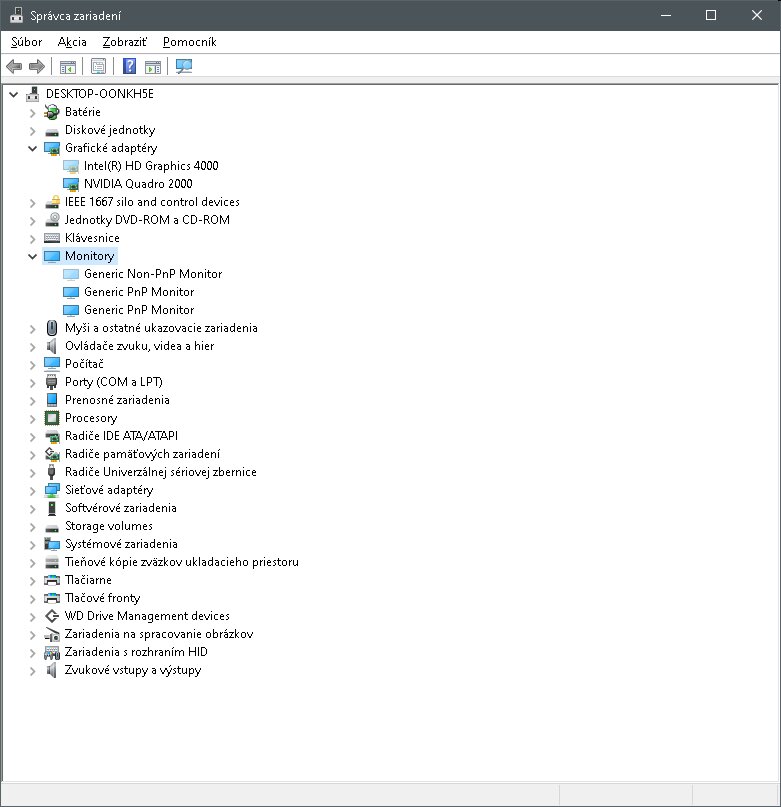This screenshot has height=807, width=781.
Task: Expand the IEEE 1667 silo category
Action: [x=32, y=203]
